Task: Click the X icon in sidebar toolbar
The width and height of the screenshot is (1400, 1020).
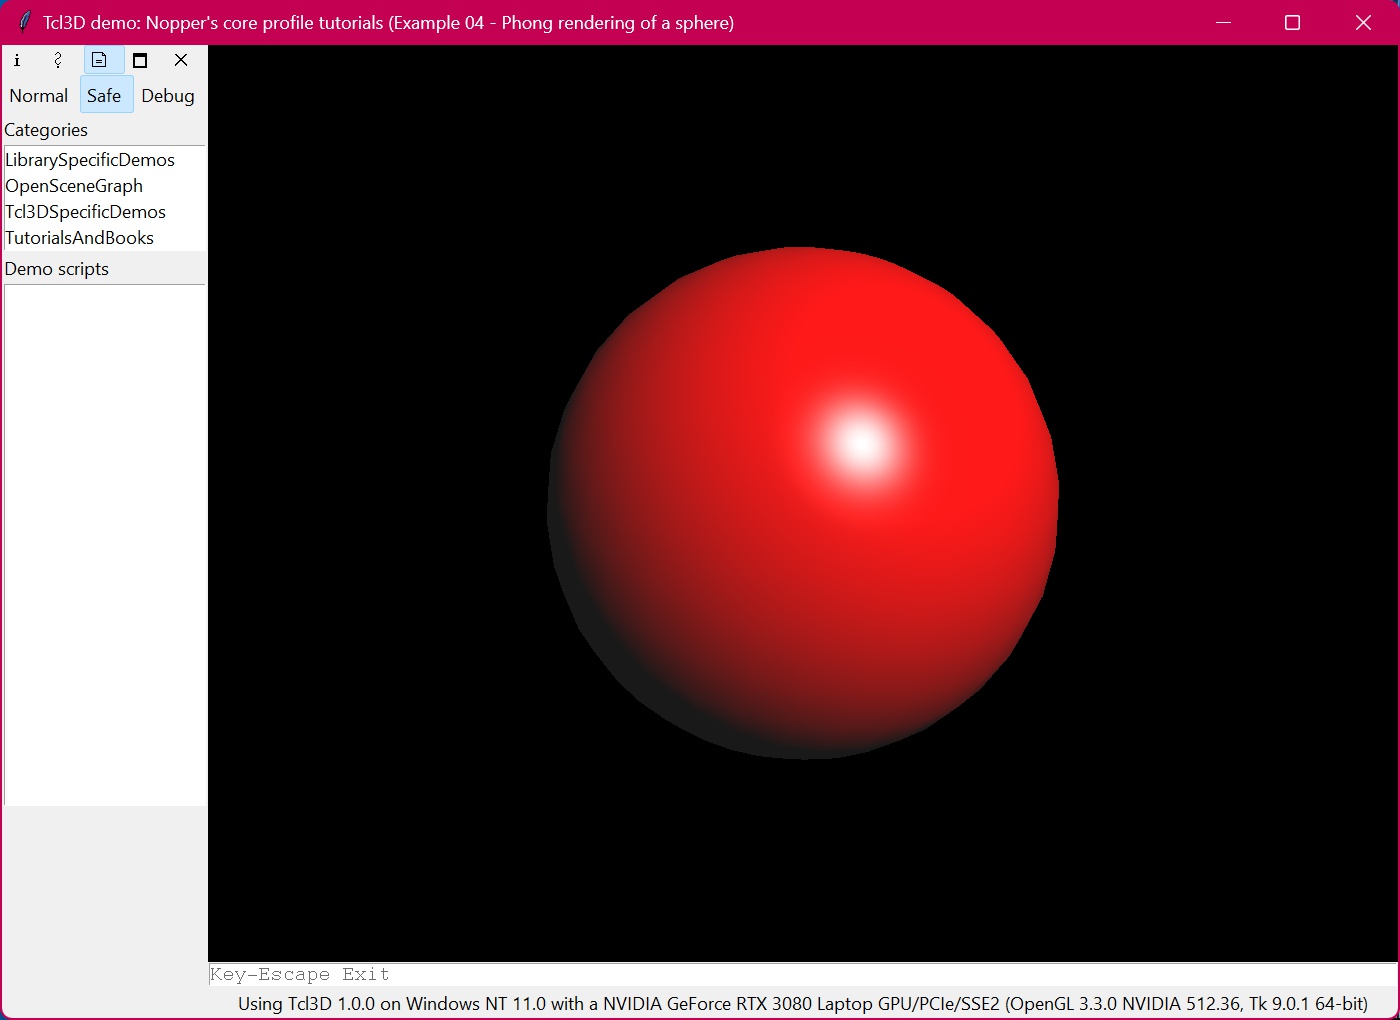Action: point(181,60)
